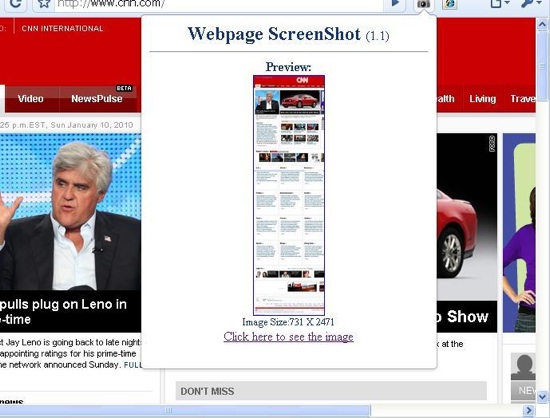Click the FULL story link
Viewport: 550px width, 418px height.
point(133,365)
